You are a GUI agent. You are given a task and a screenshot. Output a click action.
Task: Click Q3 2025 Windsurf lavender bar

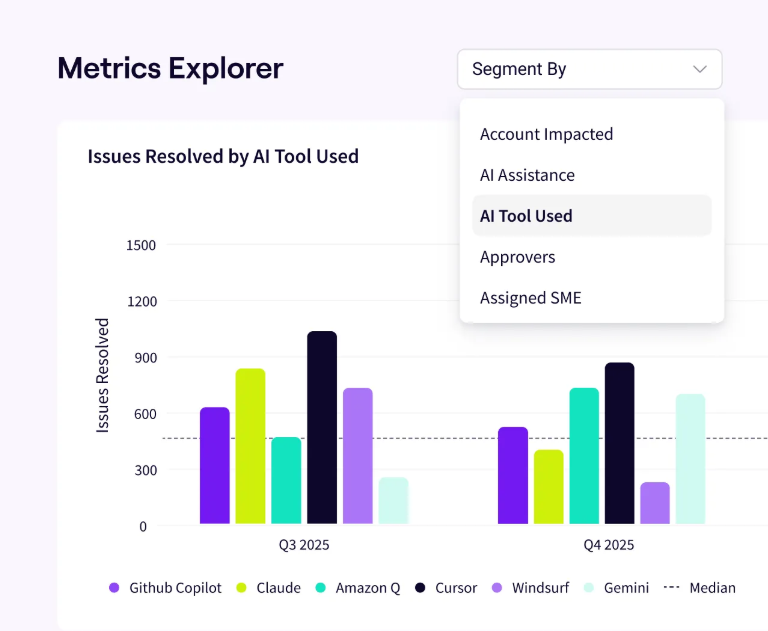coord(358,456)
